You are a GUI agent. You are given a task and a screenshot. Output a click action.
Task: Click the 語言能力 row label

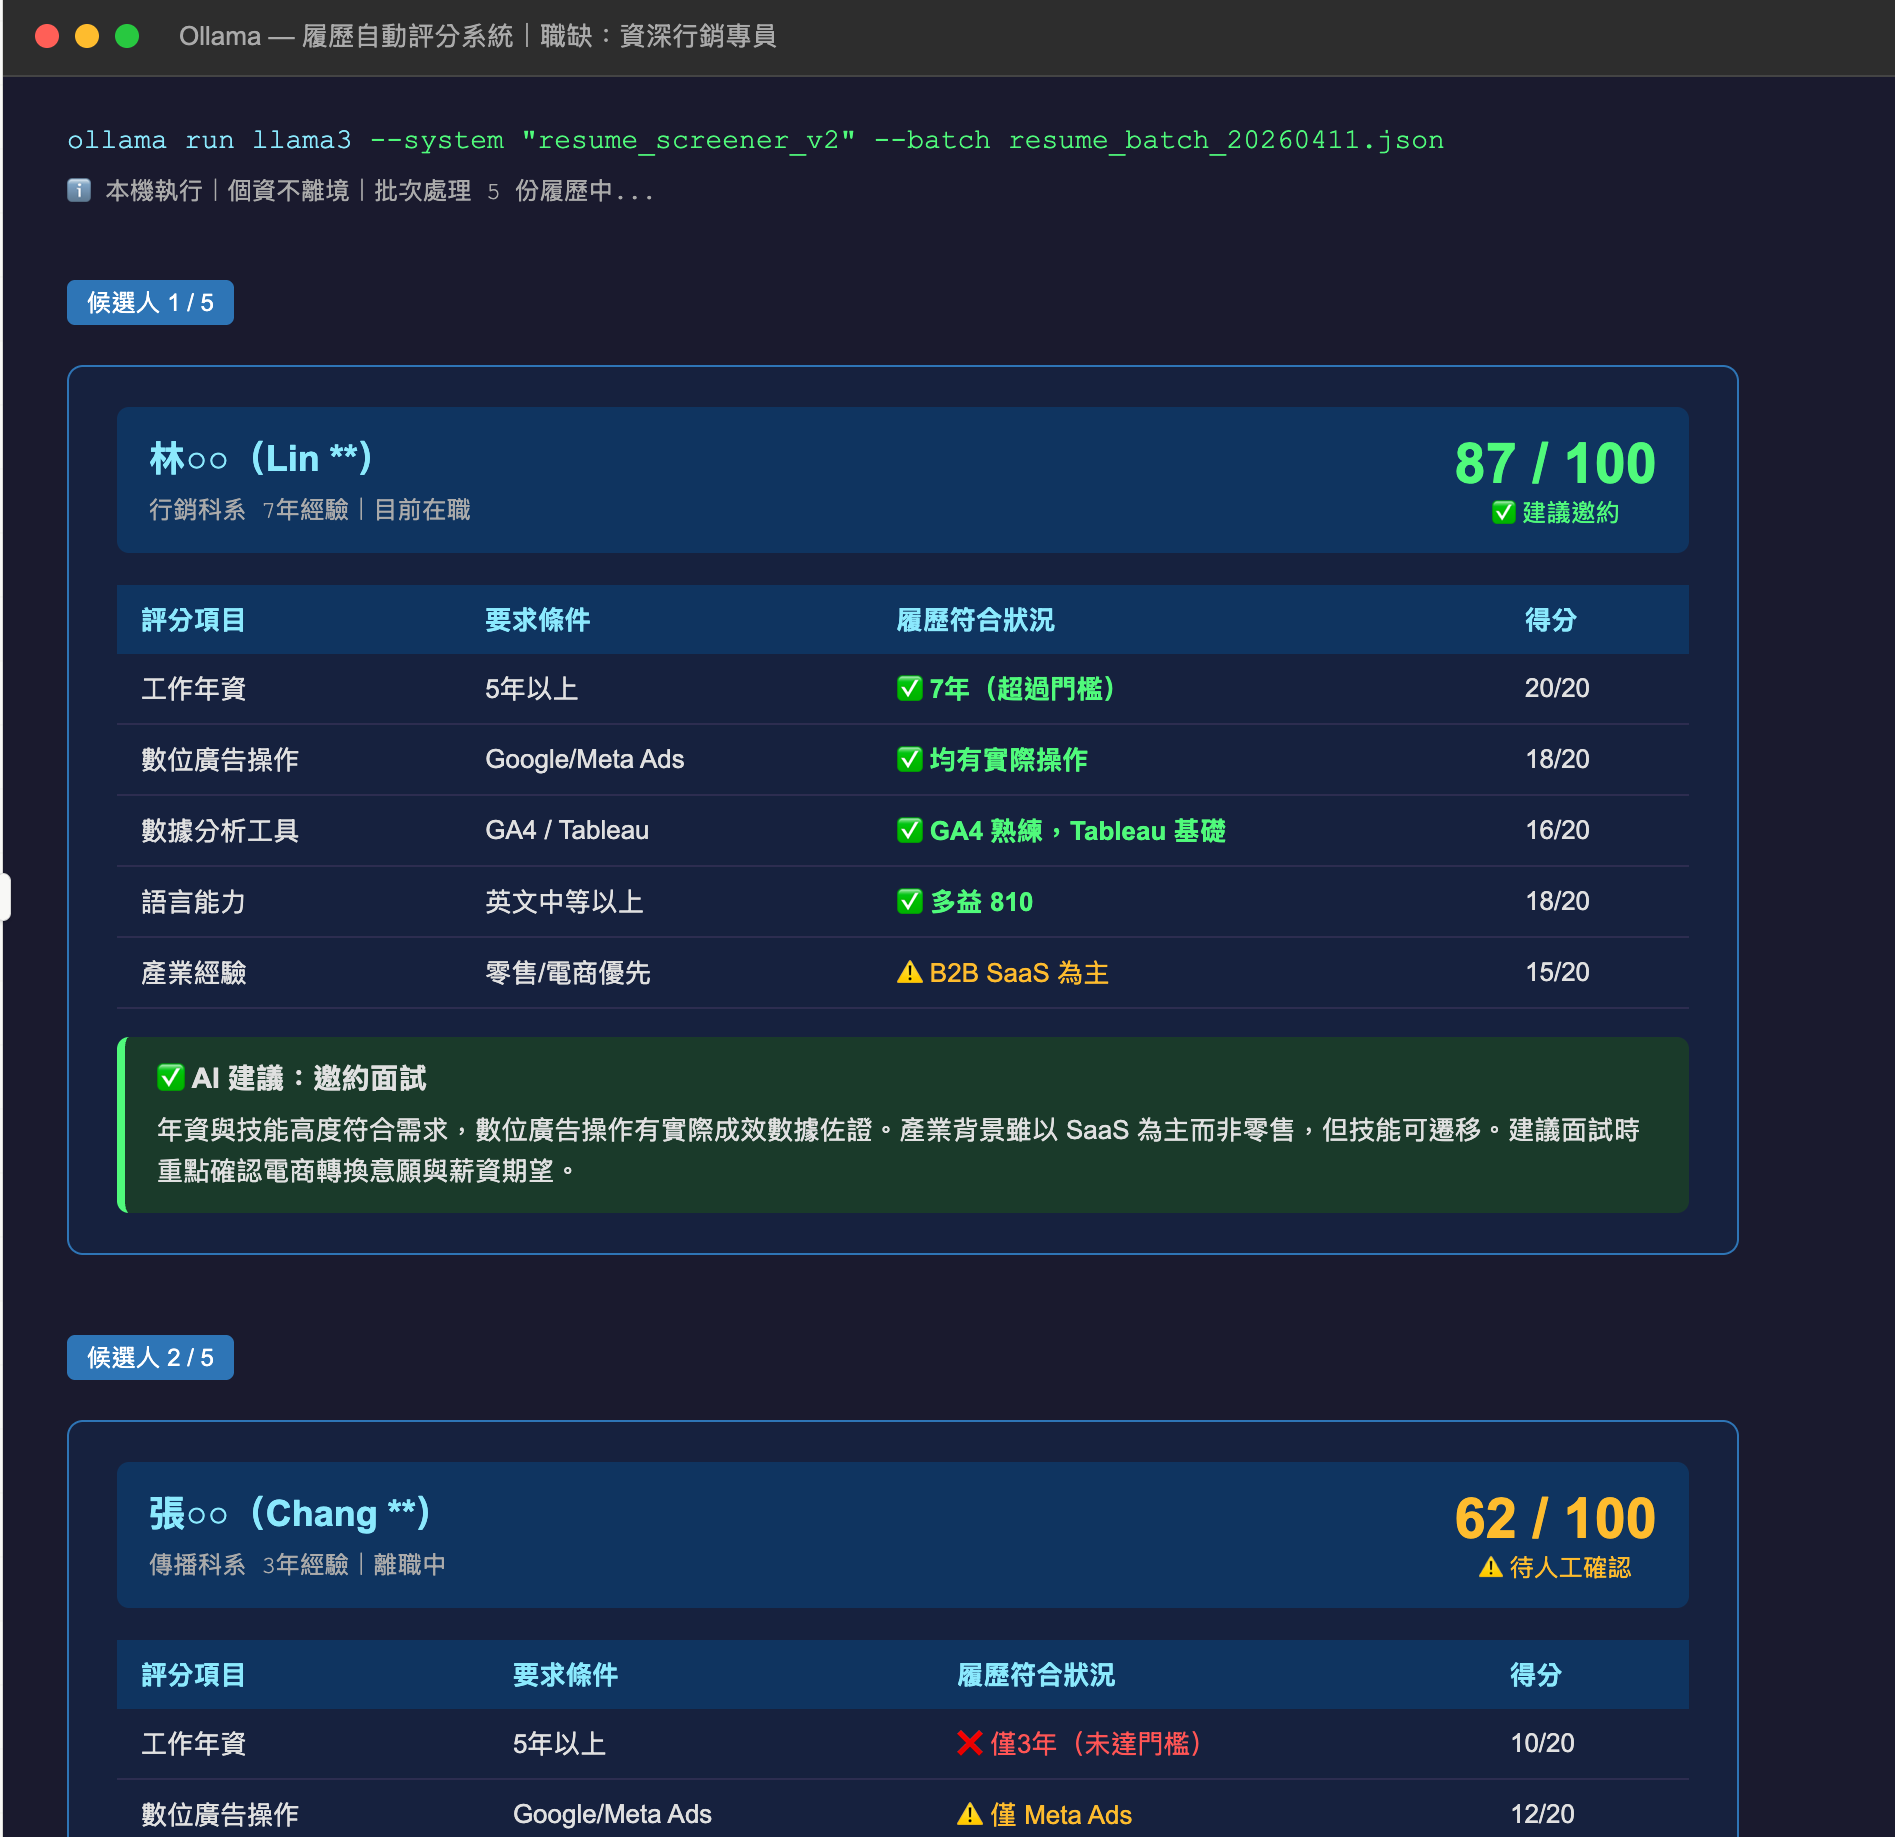click(x=193, y=902)
